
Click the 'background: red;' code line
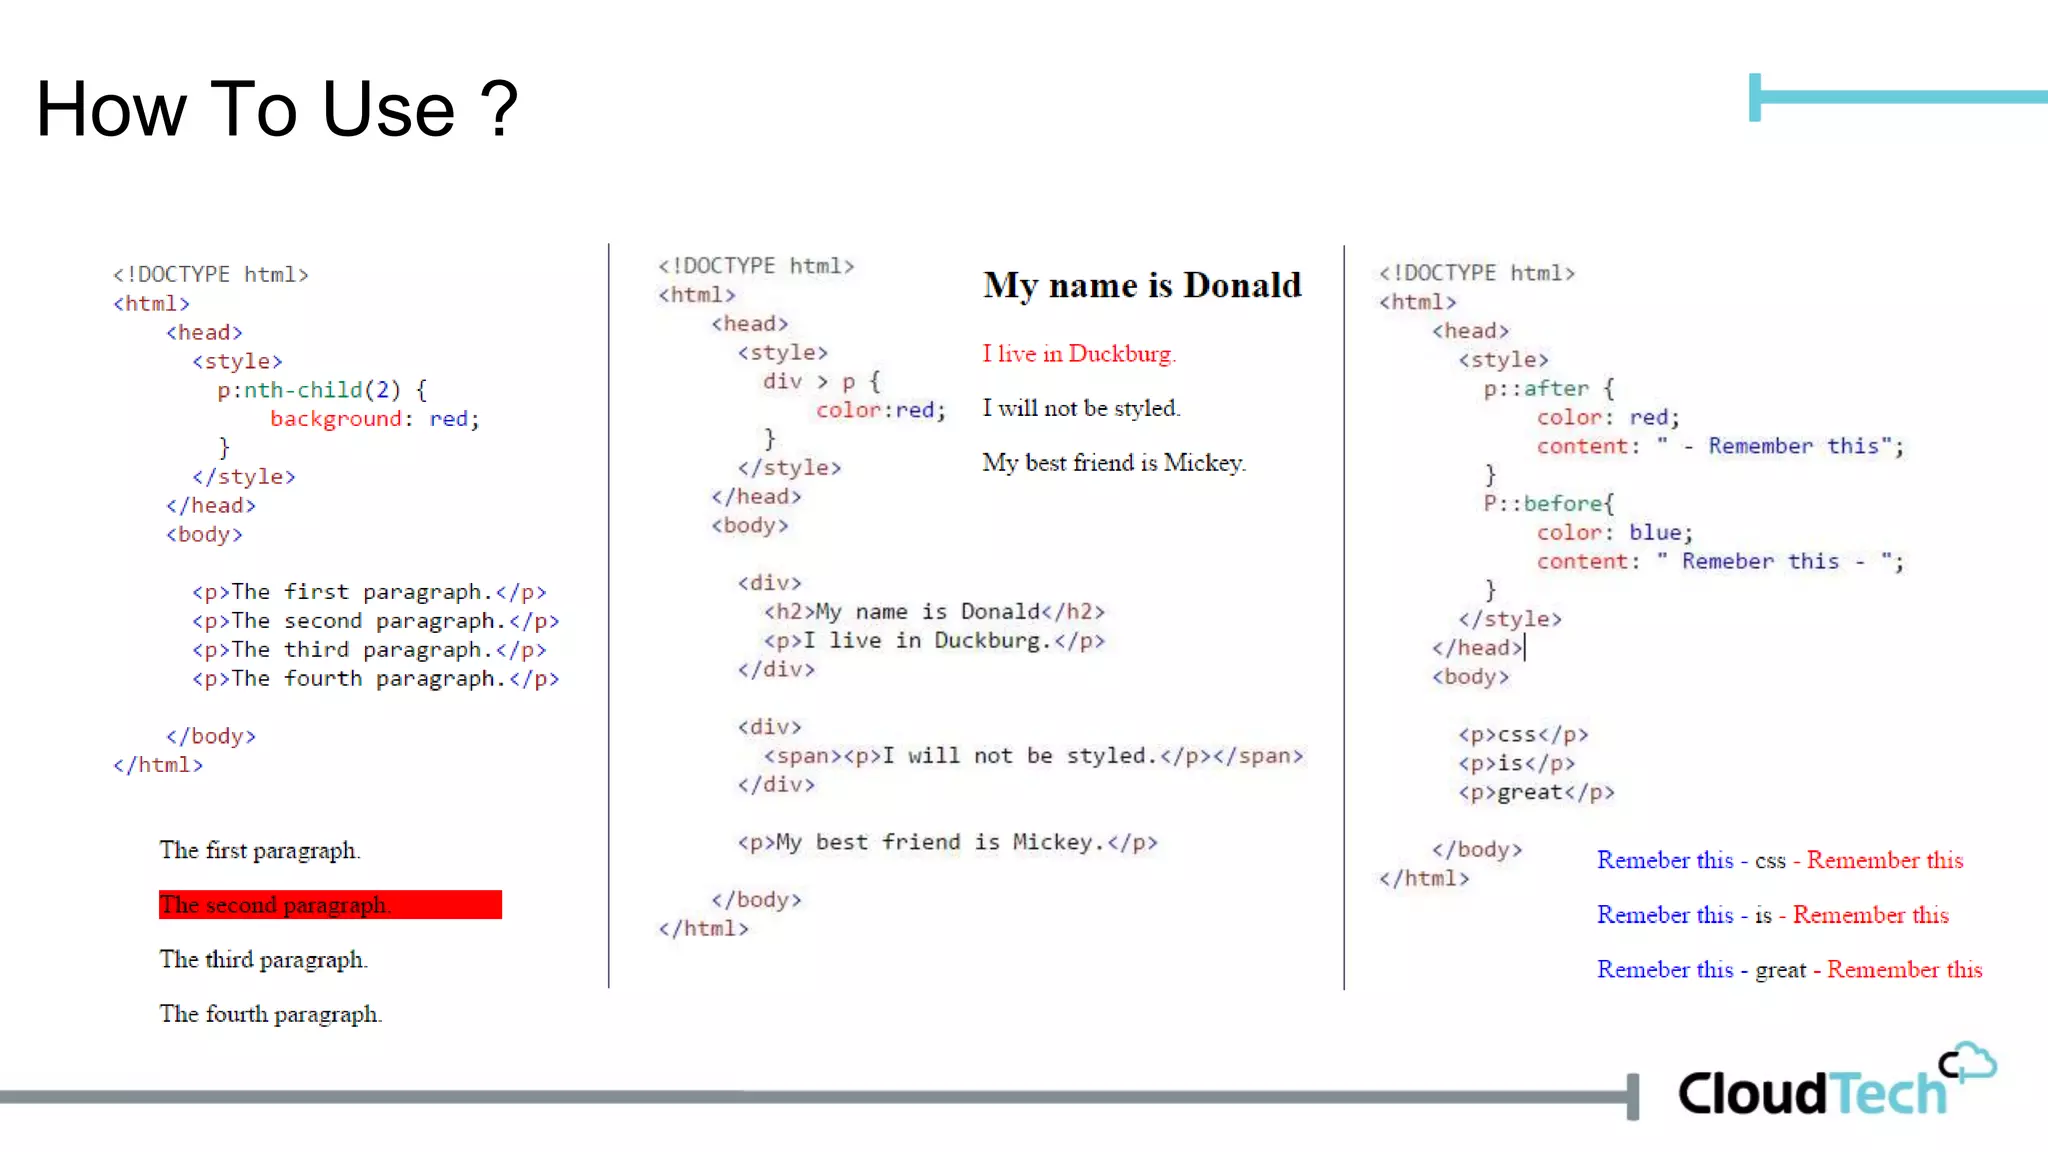click(x=375, y=419)
